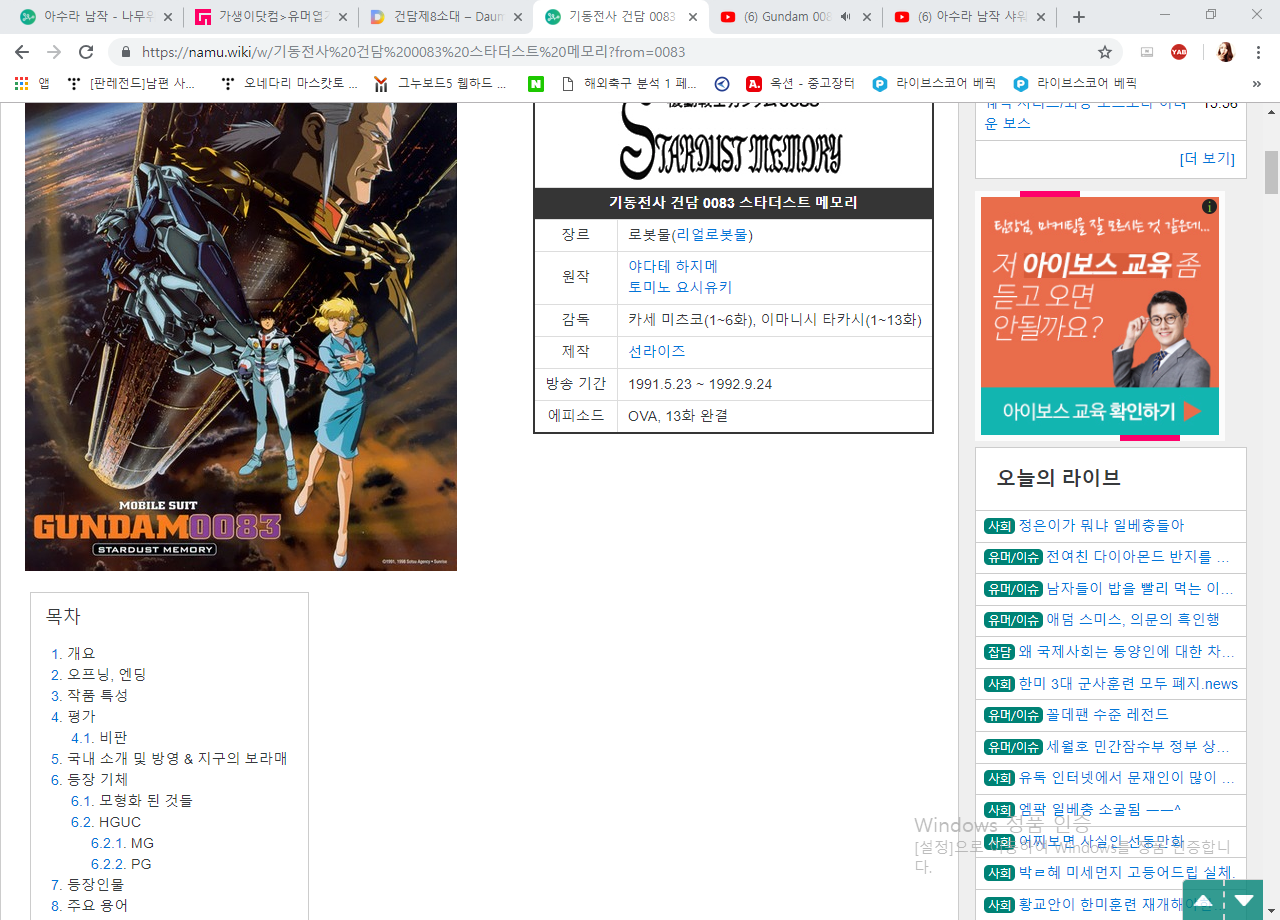
Task: Go back to the previous page
Action: [22, 52]
